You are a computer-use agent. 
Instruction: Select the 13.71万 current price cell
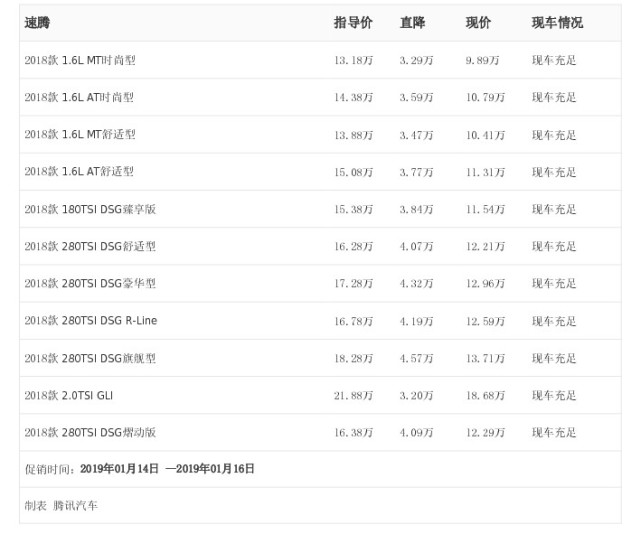[x=485, y=358]
